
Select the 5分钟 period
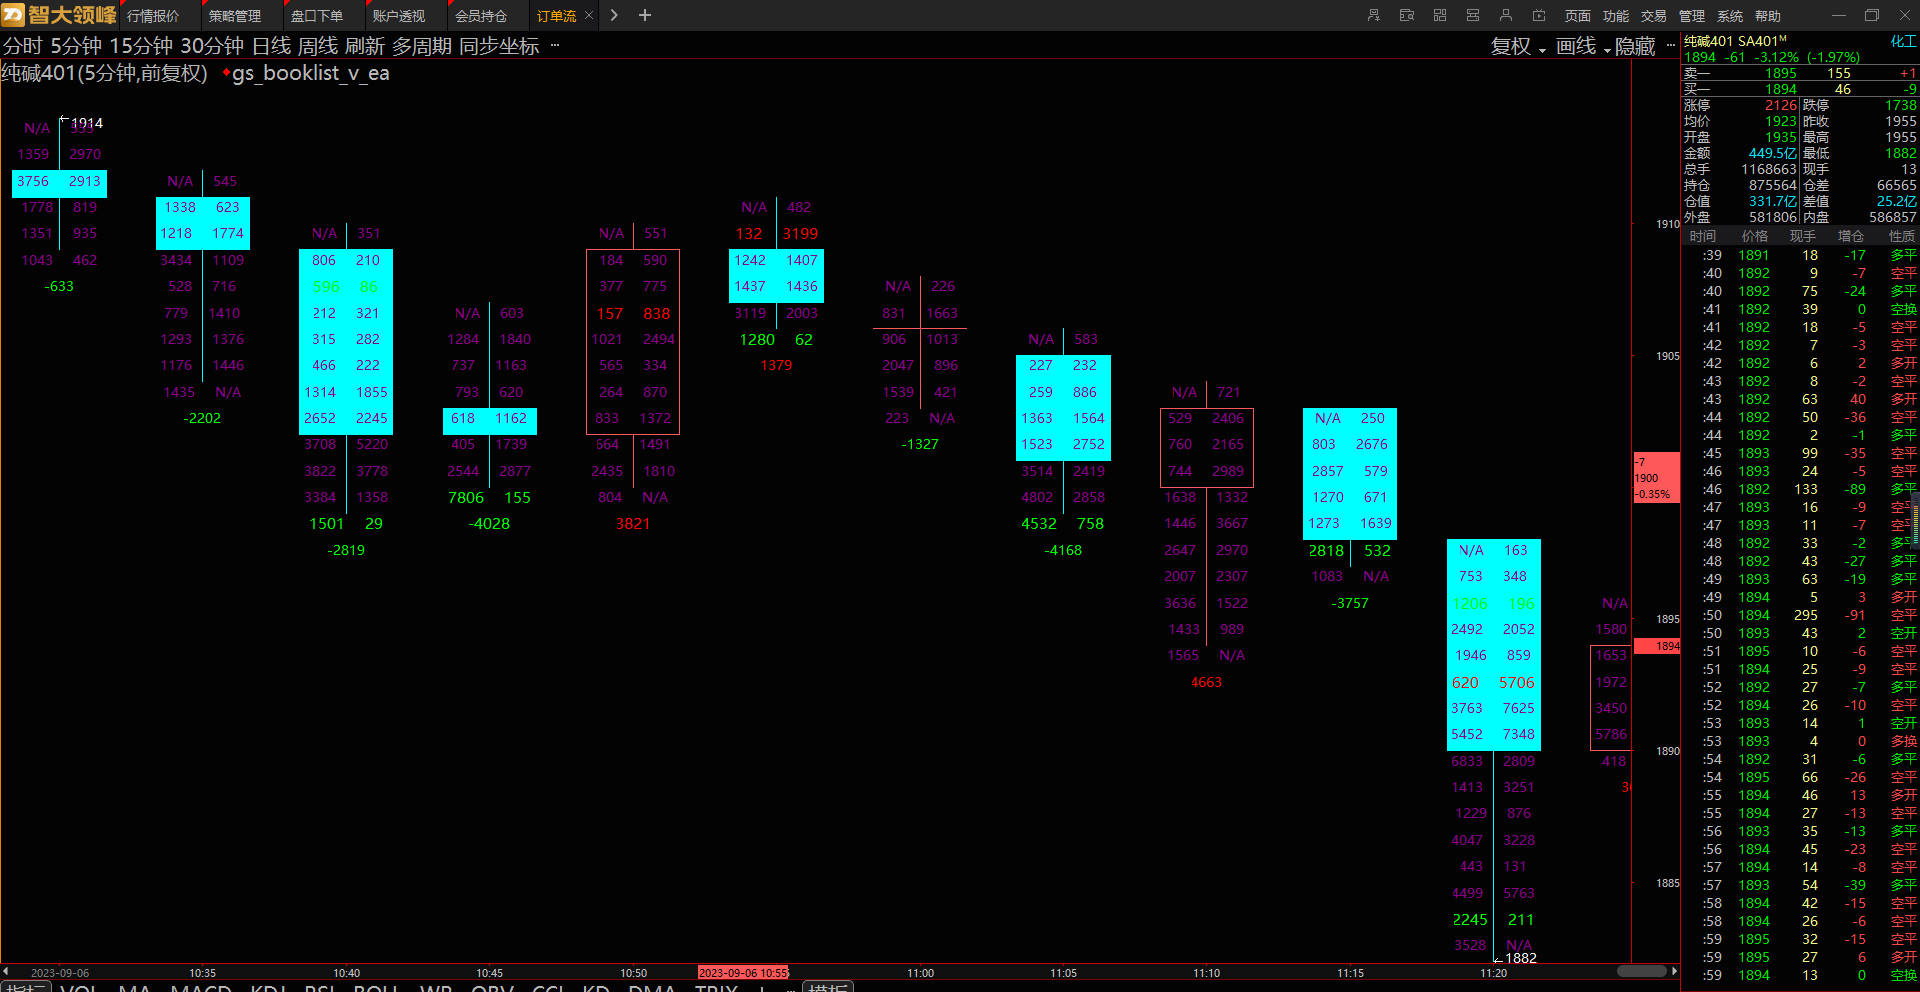point(76,46)
